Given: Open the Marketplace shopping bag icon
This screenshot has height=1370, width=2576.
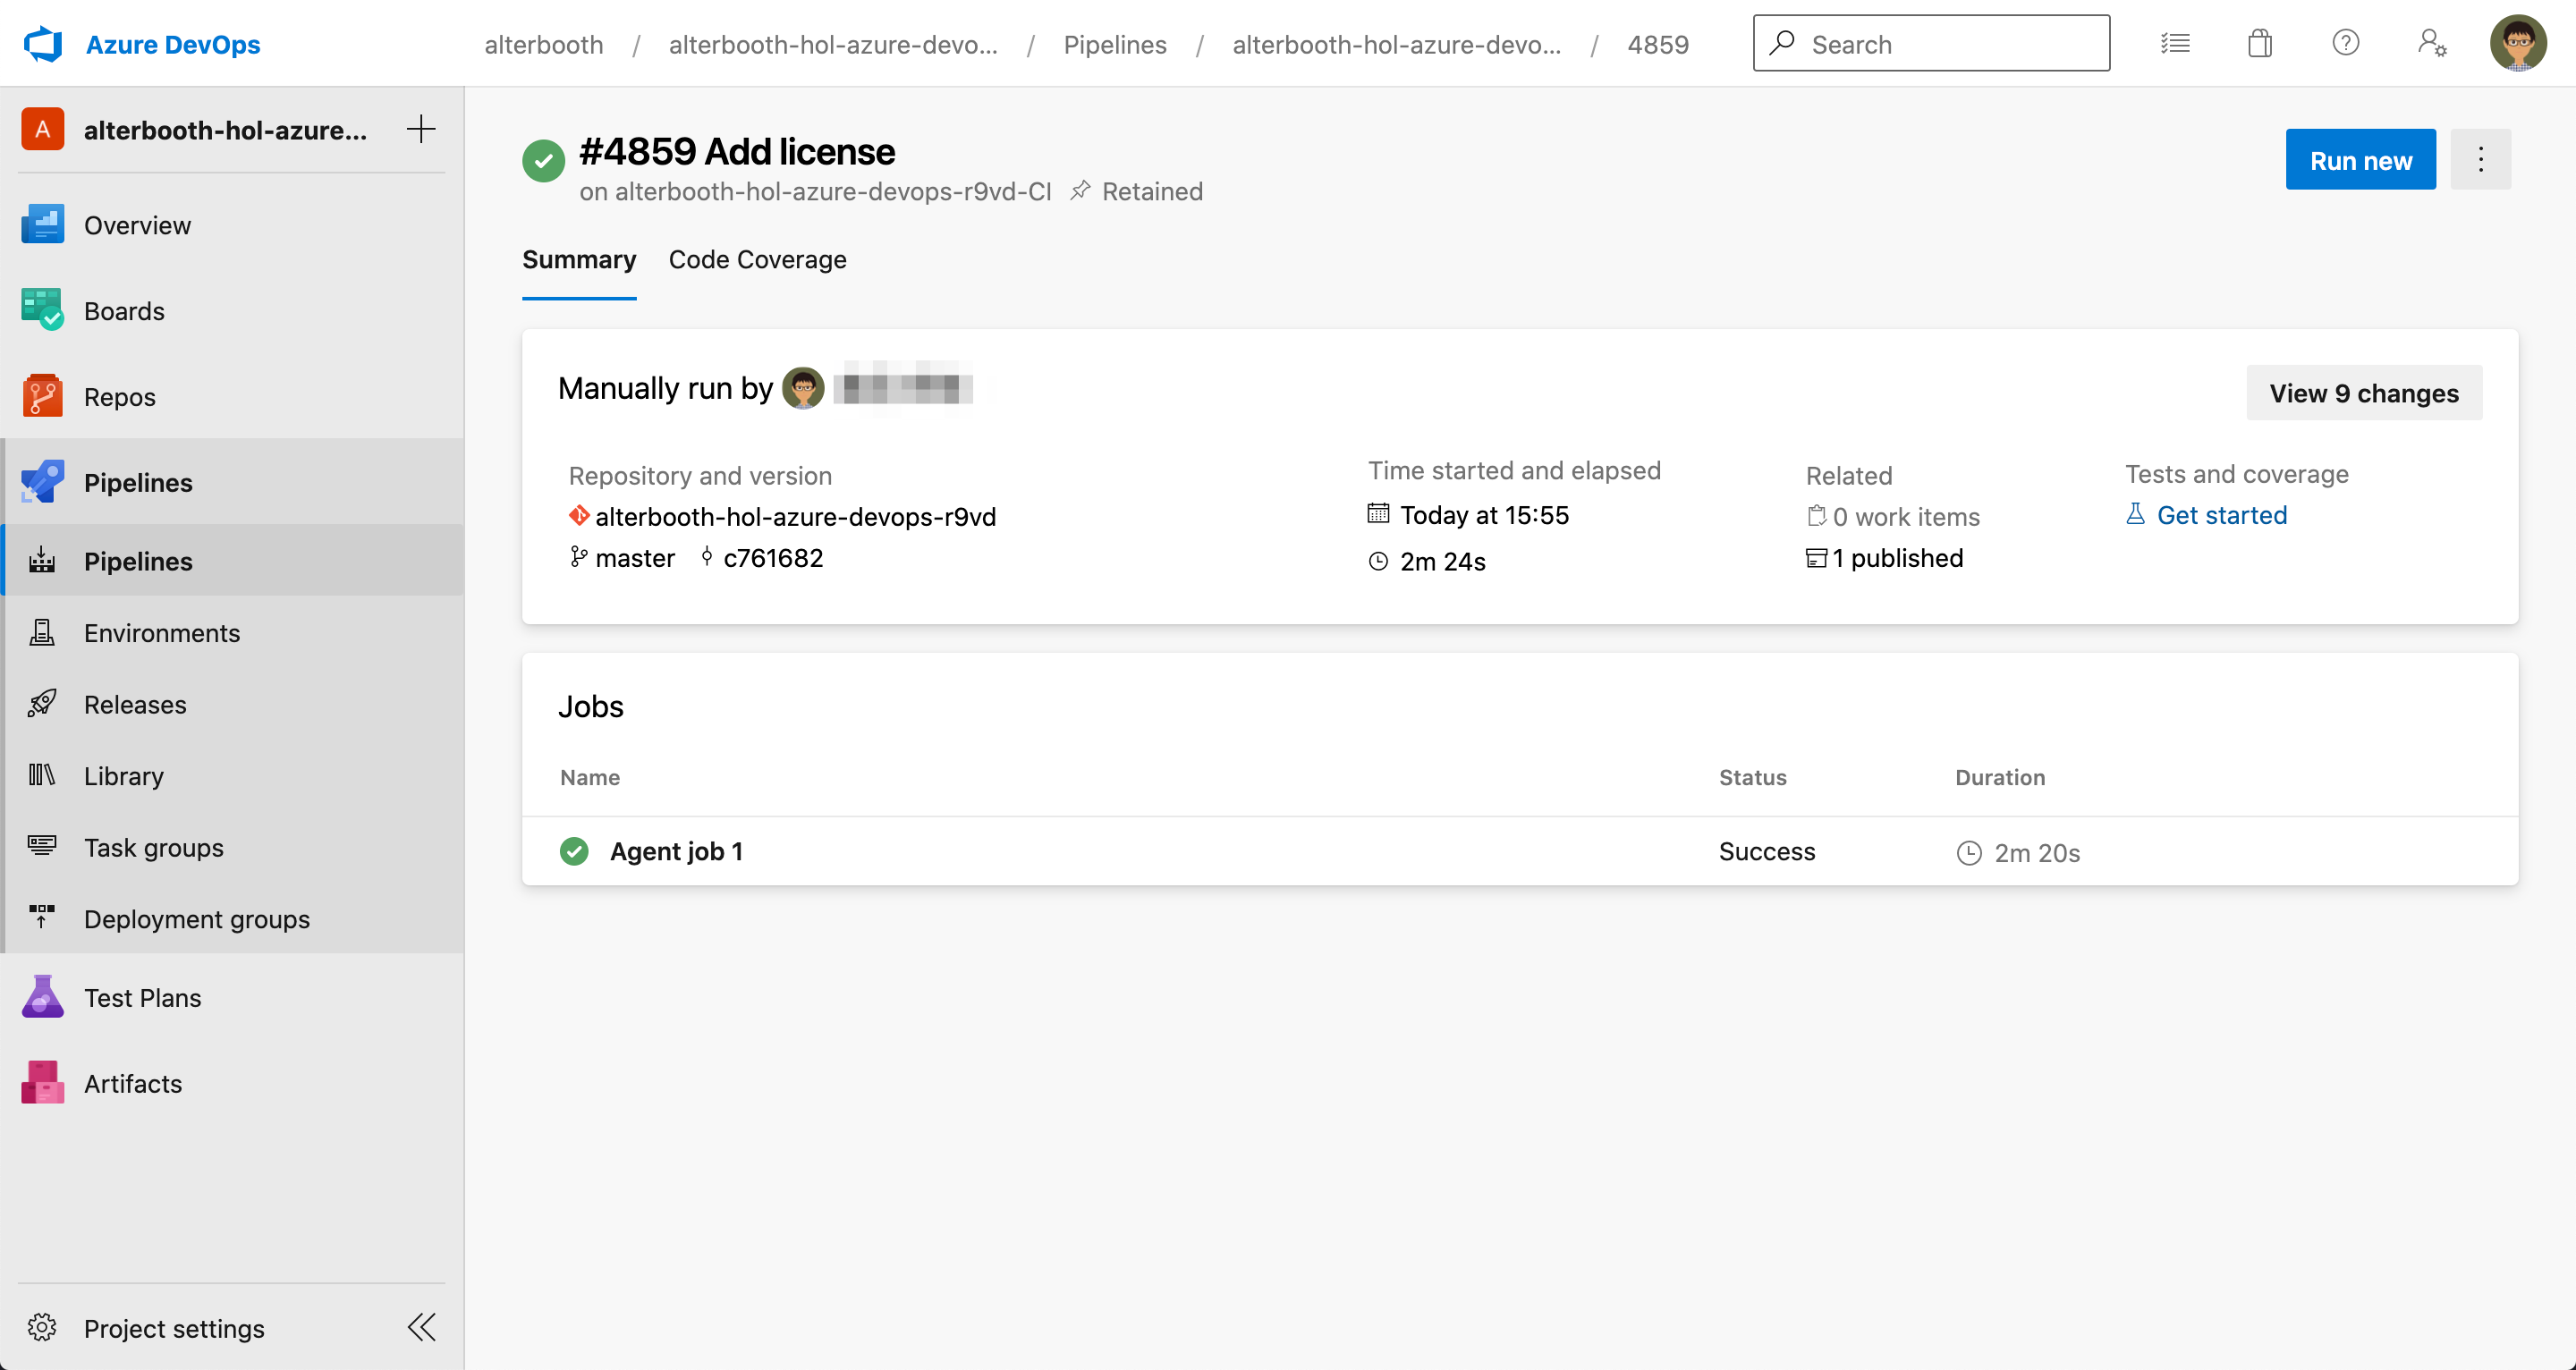Looking at the screenshot, I should click(x=2260, y=43).
